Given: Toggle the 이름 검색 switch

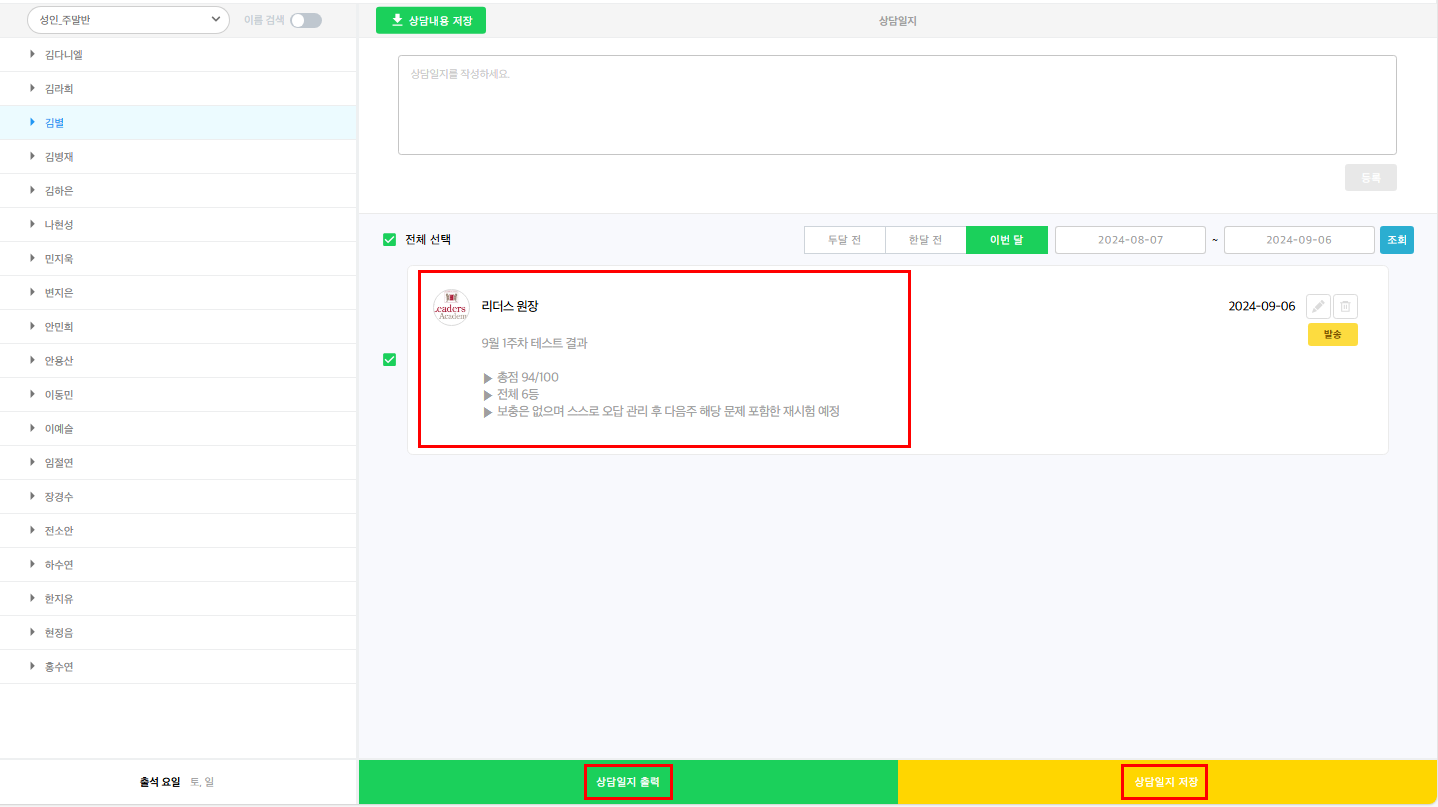Looking at the screenshot, I should [306, 20].
